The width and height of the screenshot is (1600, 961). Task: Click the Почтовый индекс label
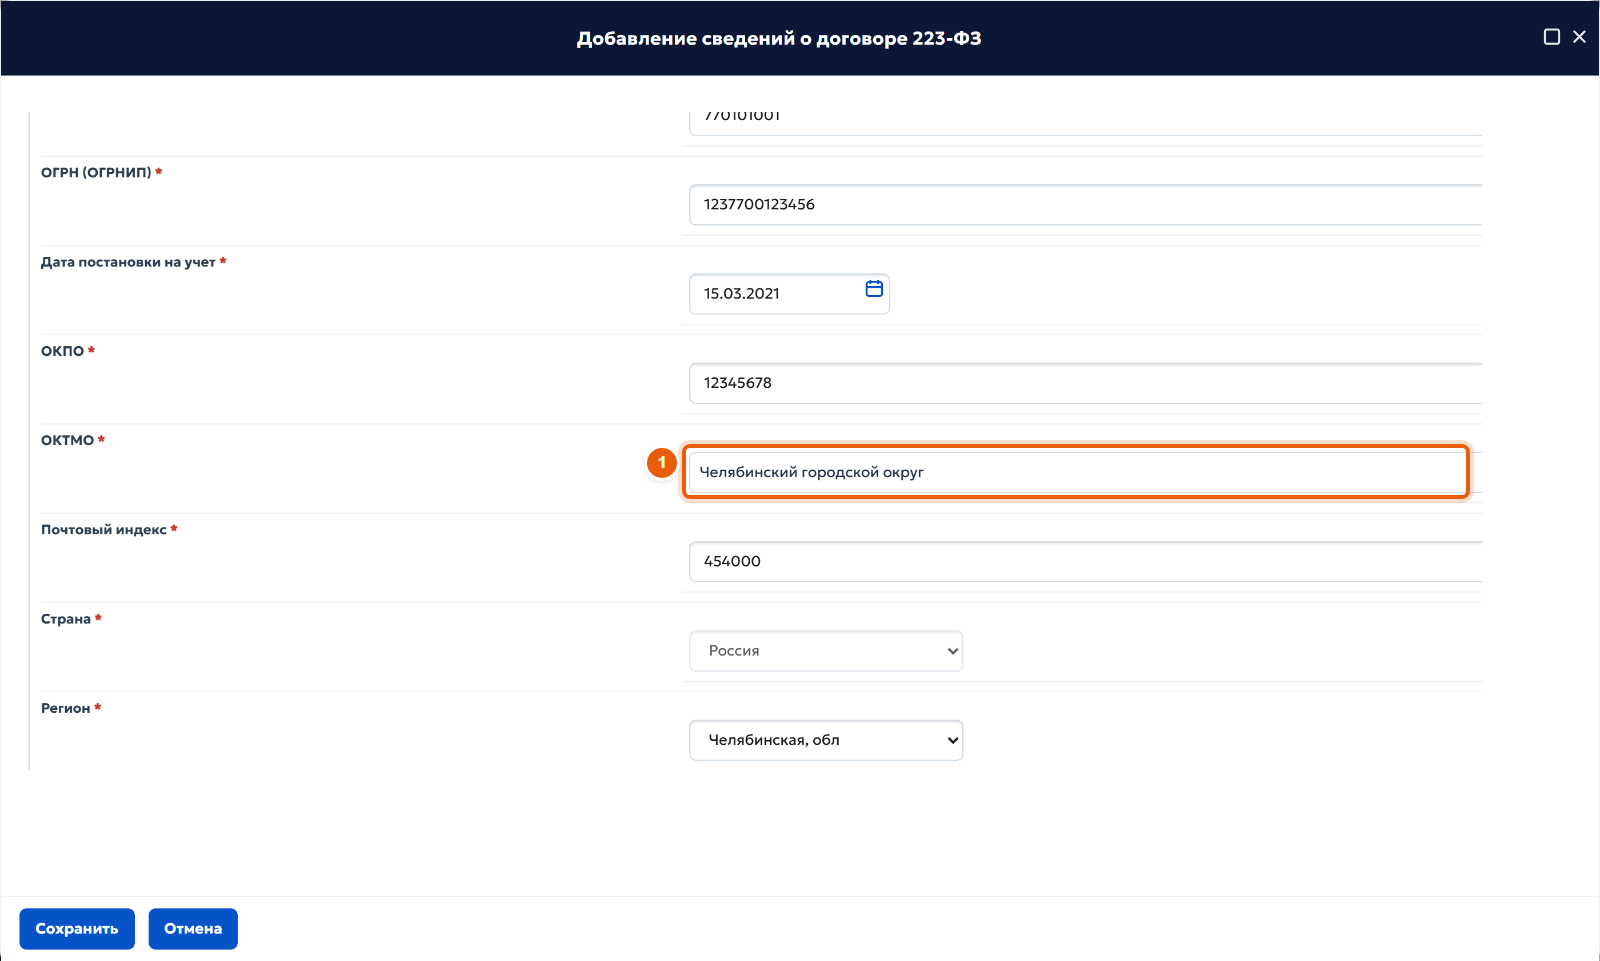tap(104, 529)
